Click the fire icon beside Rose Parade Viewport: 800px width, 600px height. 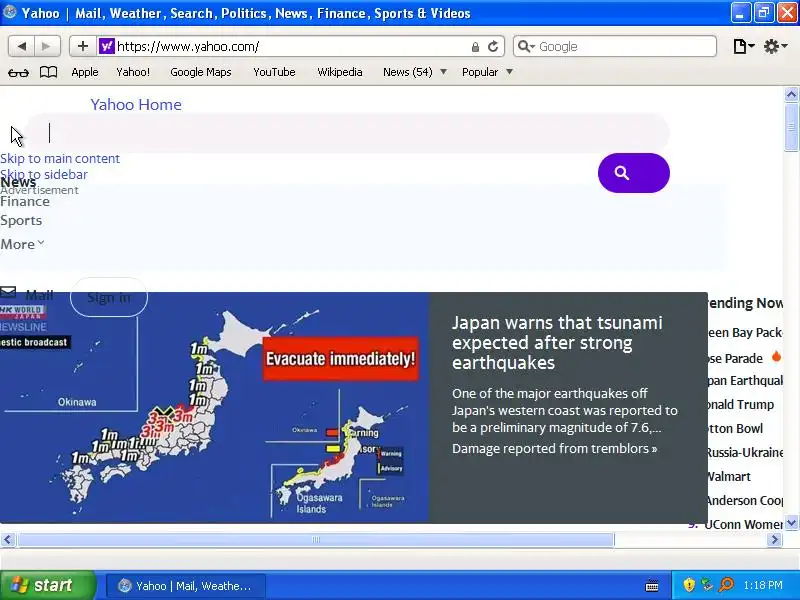pos(776,357)
